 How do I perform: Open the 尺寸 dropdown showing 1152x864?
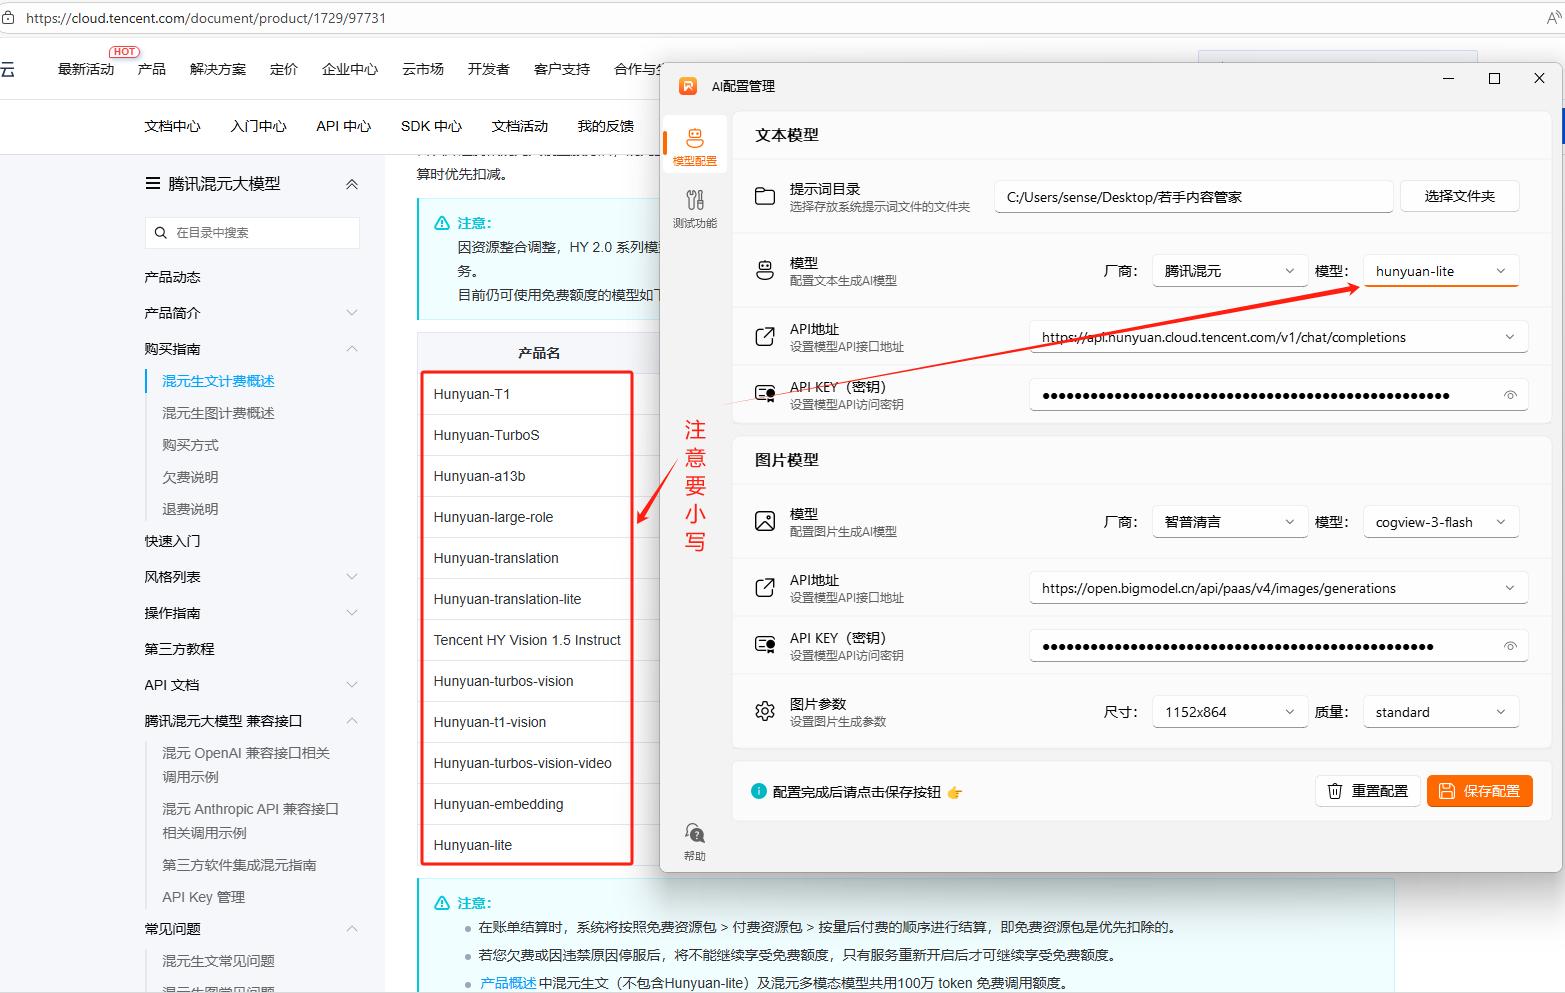click(1229, 711)
